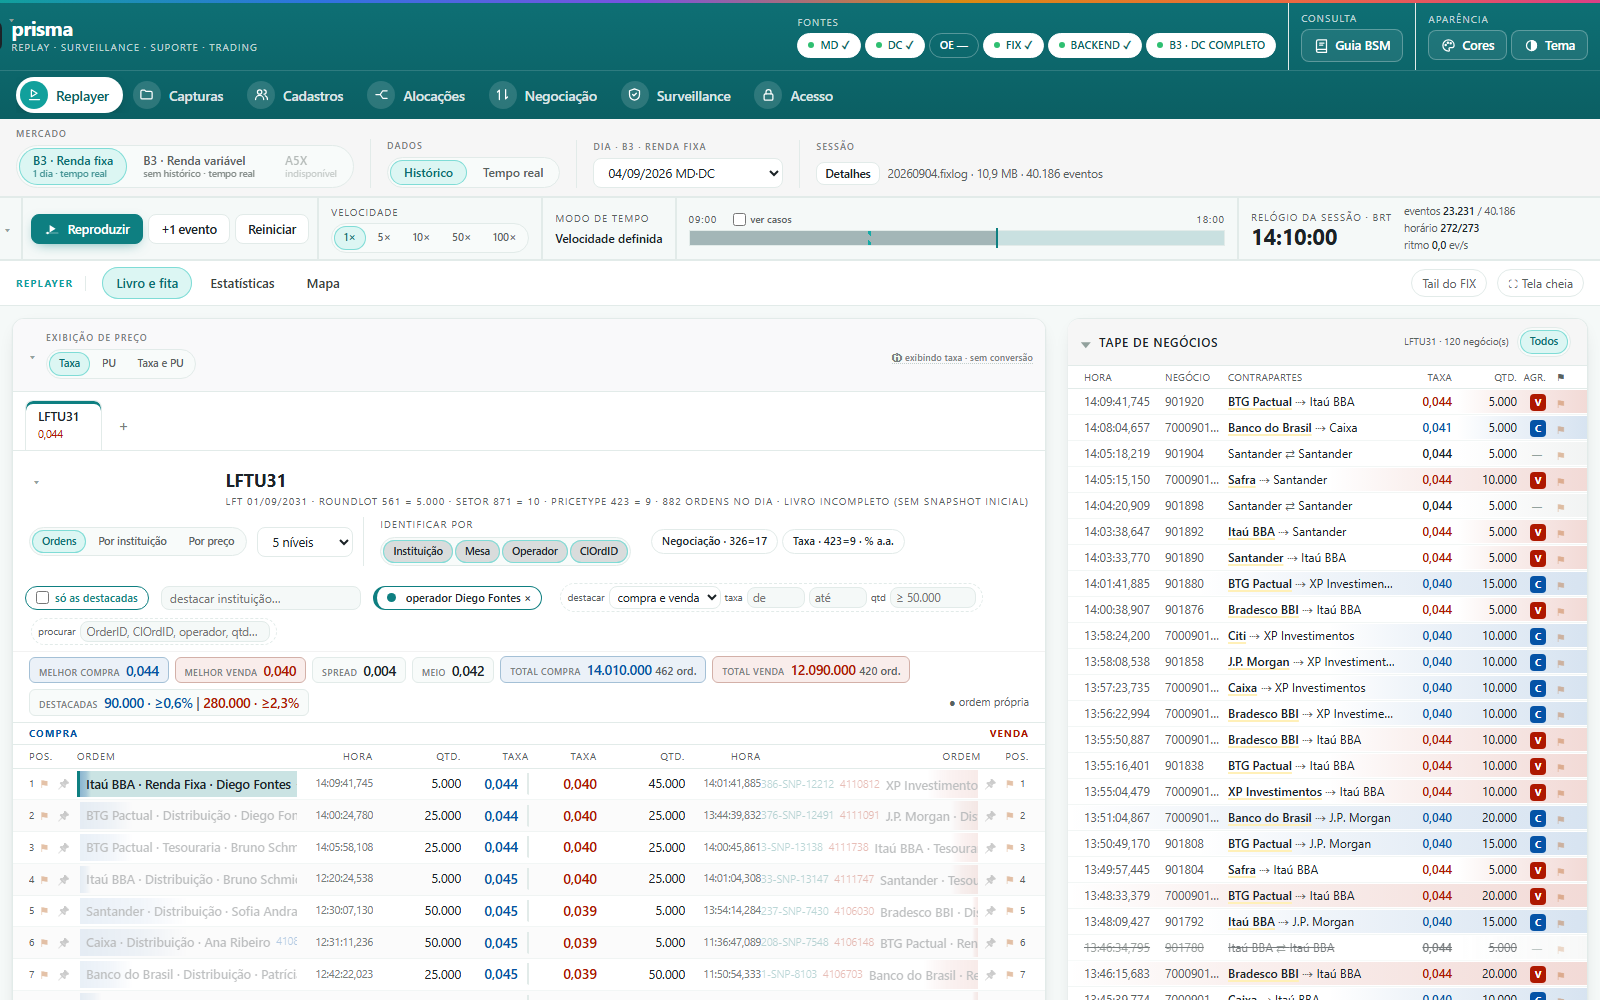
Task: Click the folder icon beside Capturas
Action: (147, 96)
